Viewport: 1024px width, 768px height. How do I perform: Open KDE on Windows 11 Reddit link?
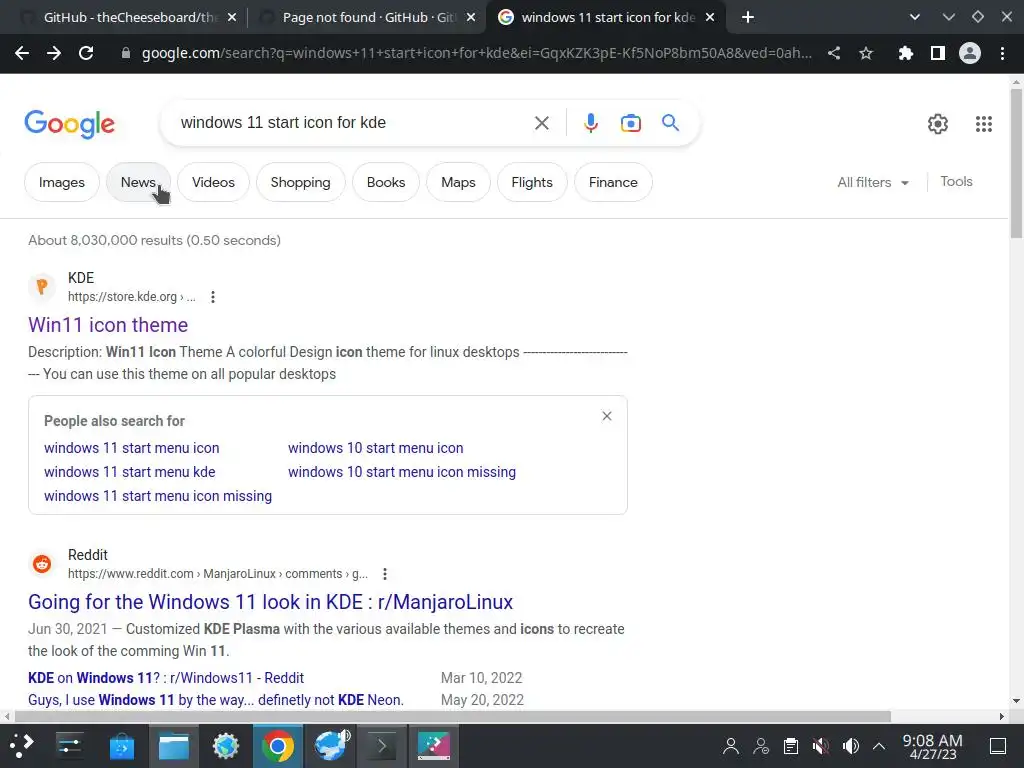[x=166, y=678]
